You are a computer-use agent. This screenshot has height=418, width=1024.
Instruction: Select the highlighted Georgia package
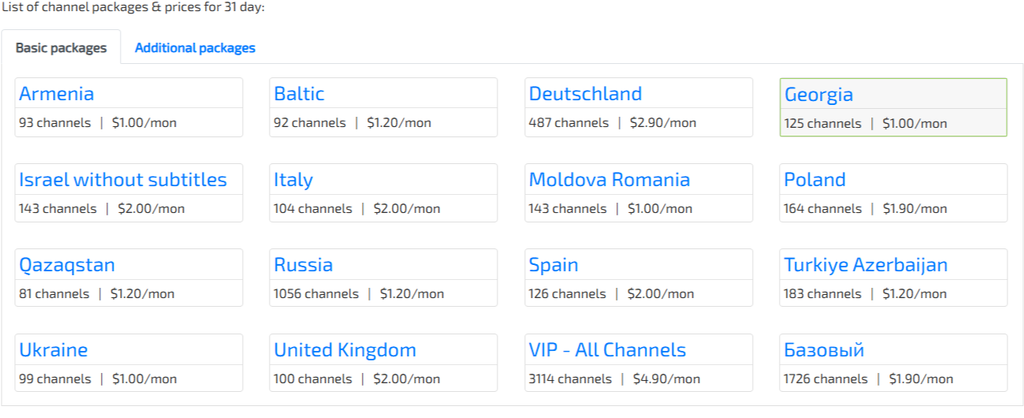[x=819, y=95]
